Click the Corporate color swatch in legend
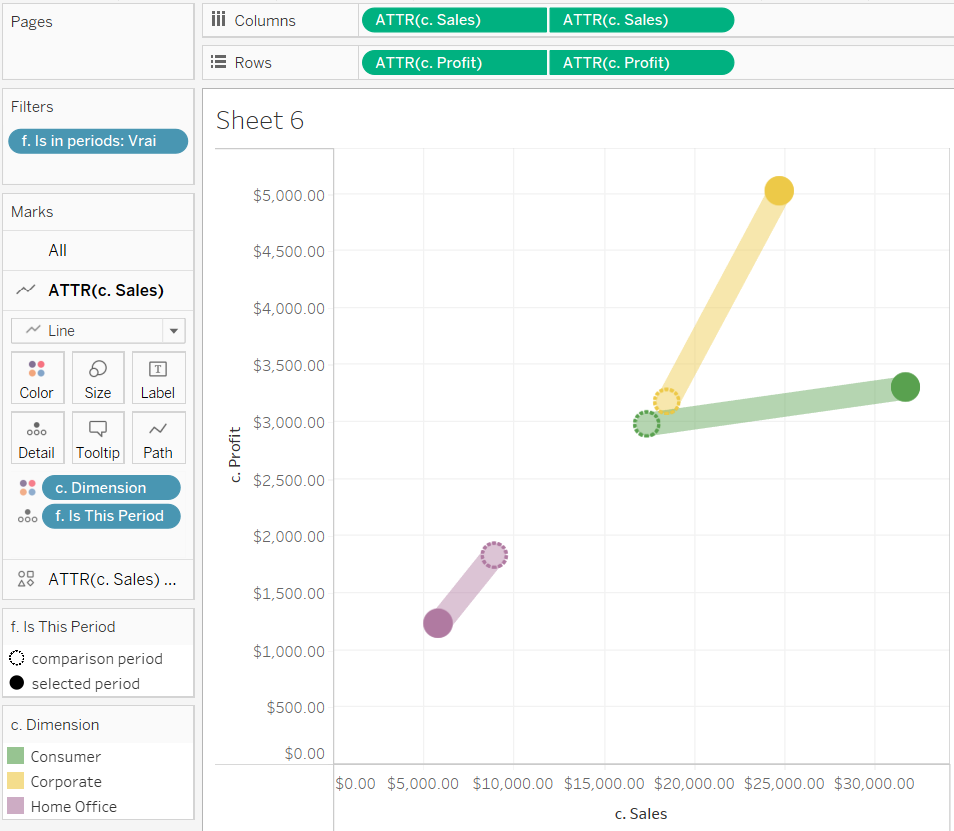The image size is (954, 831). point(17,782)
